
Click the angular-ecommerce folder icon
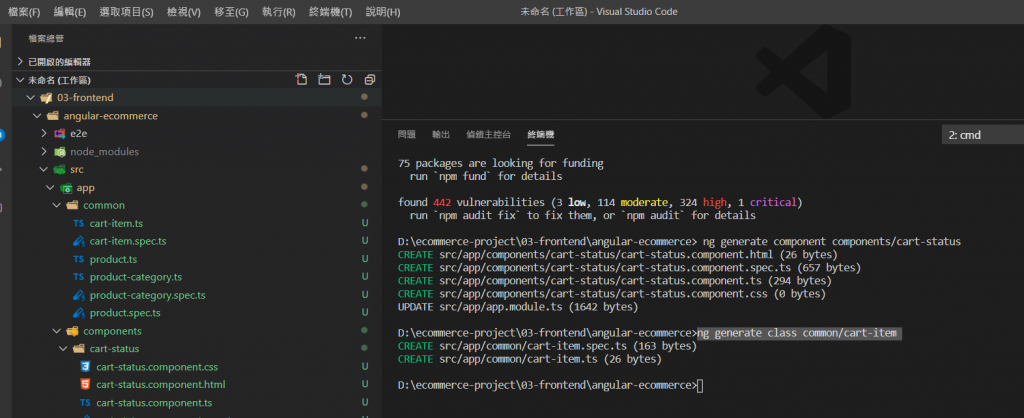click(x=52, y=116)
